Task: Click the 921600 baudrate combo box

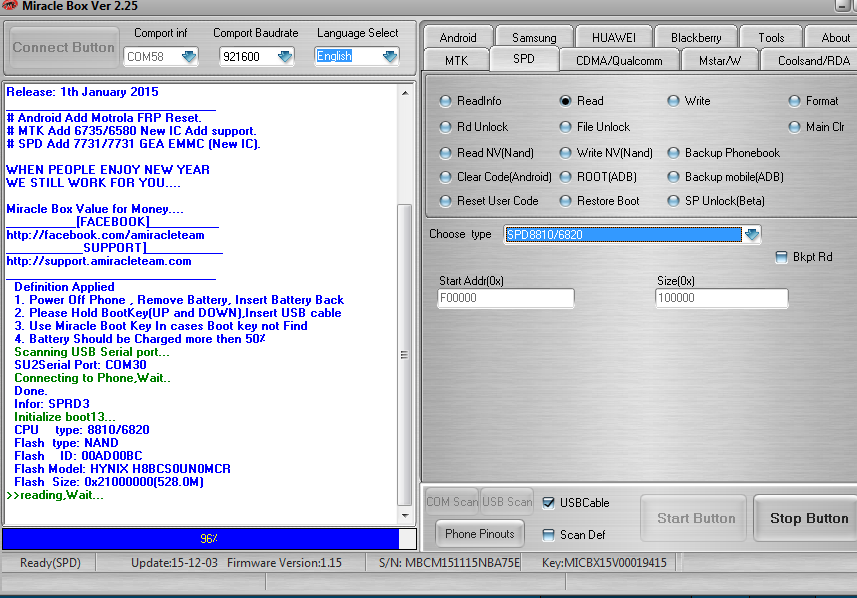Action: tap(256, 56)
